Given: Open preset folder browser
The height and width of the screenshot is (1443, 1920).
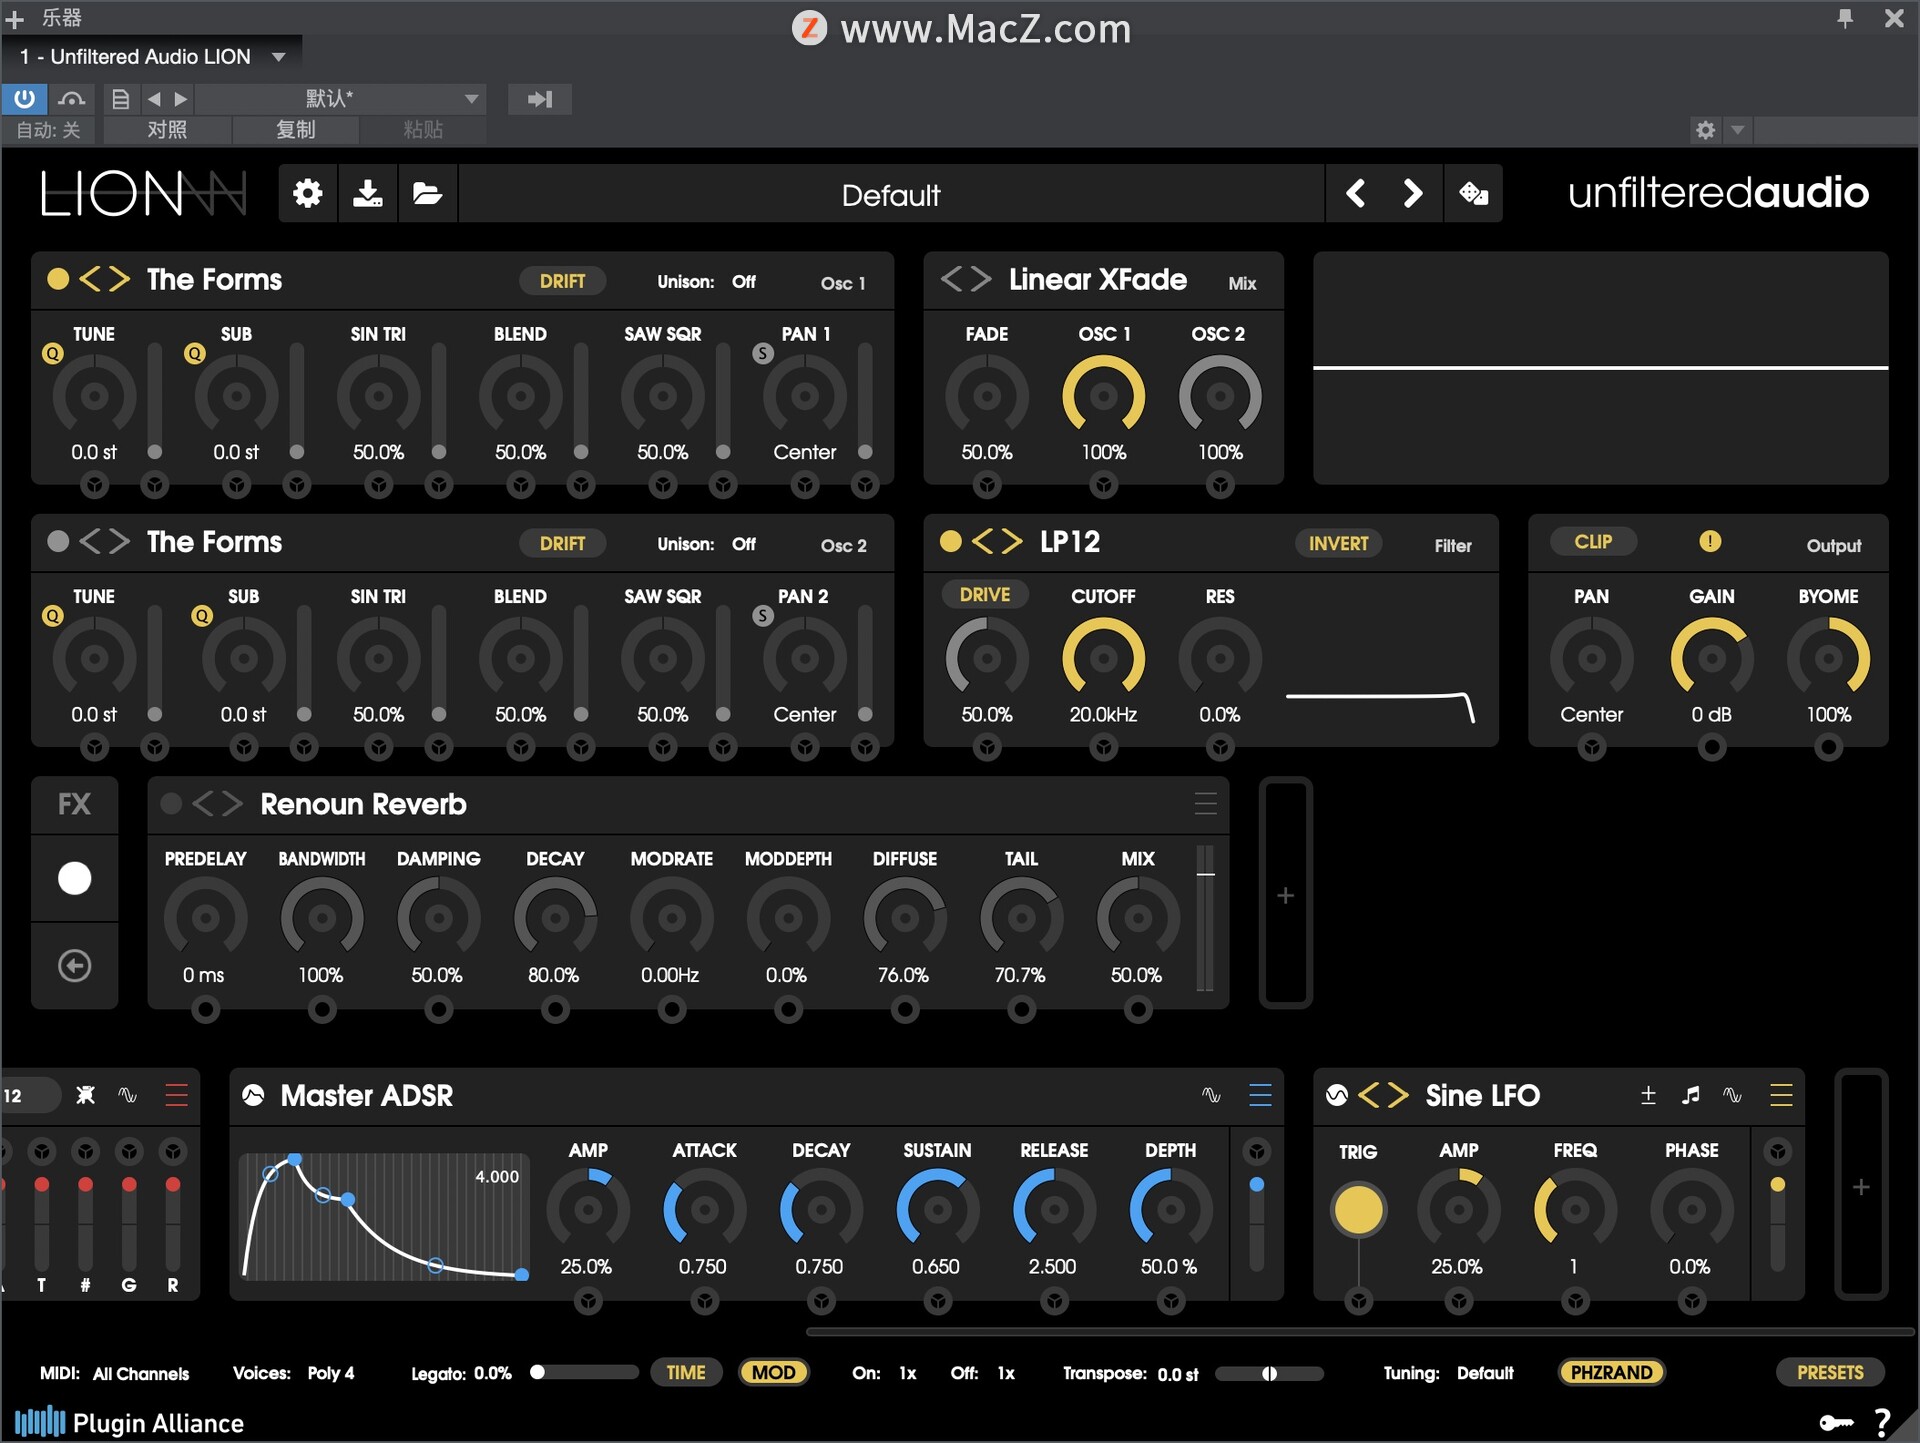Looking at the screenshot, I should (427, 193).
